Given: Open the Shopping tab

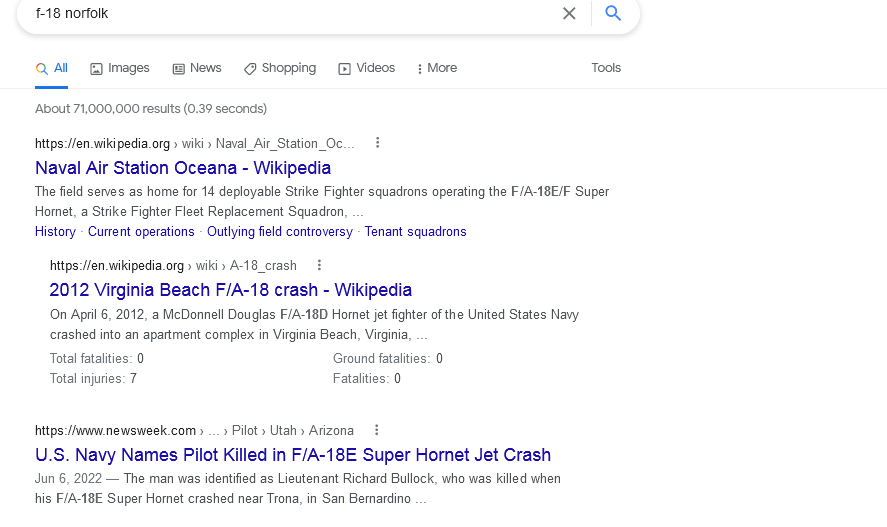Looking at the screenshot, I should click(280, 68).
